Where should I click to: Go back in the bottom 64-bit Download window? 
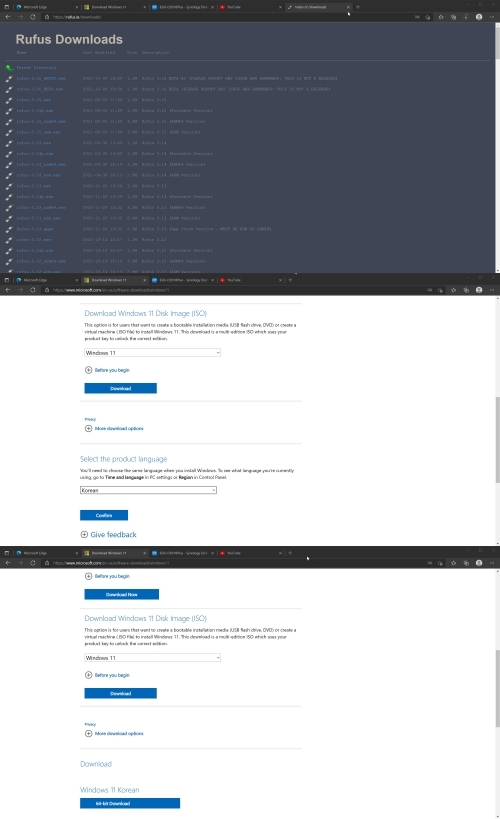[8, 563]
